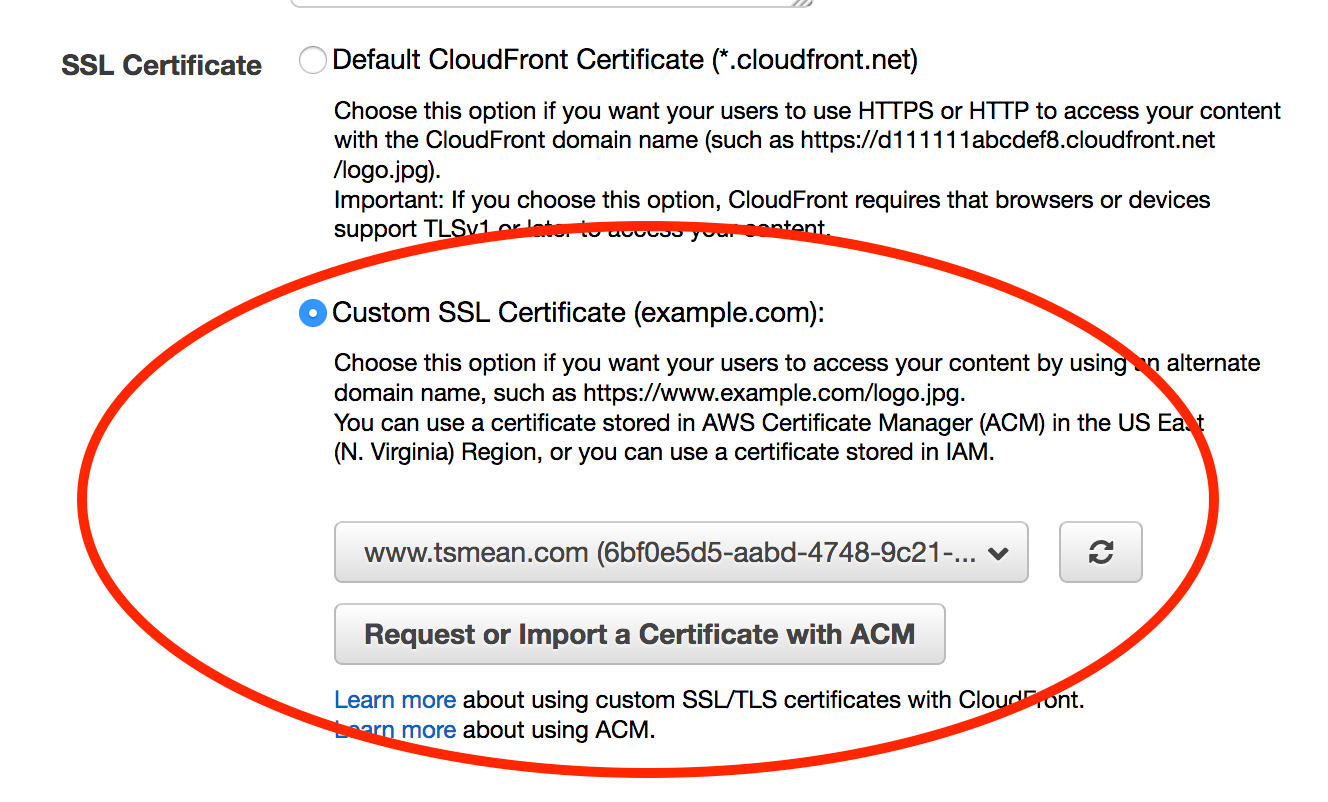
Task: Click the refresh certificates icon button
Action: pos(1100,552)
